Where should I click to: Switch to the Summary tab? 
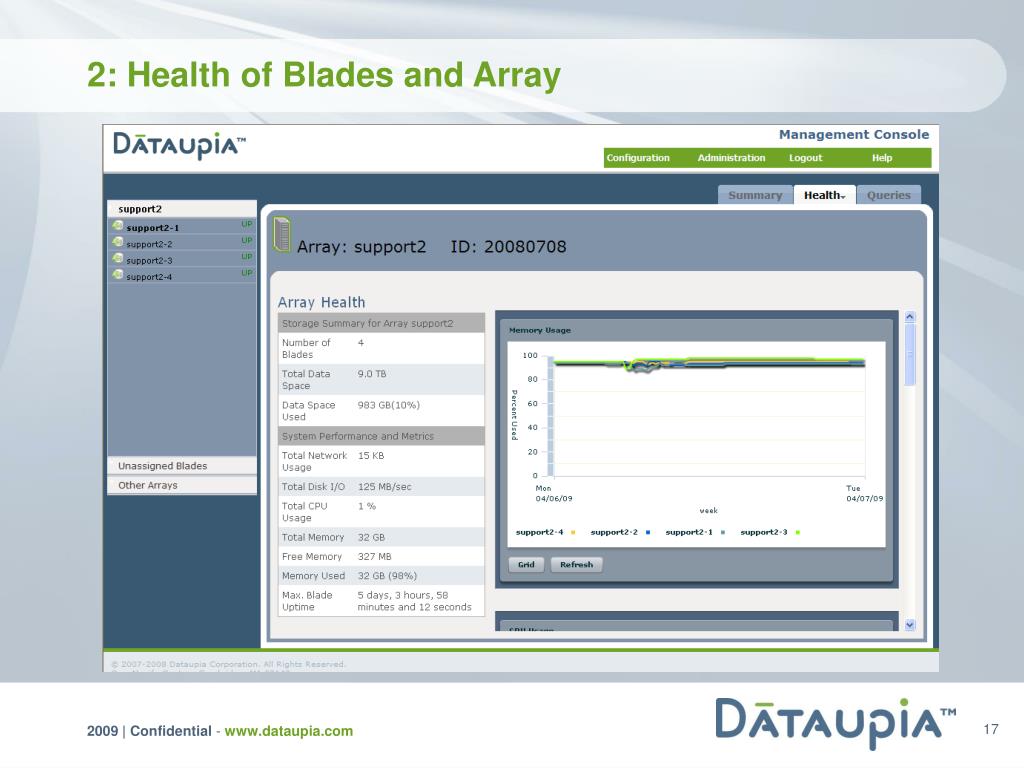pos(755,195)
